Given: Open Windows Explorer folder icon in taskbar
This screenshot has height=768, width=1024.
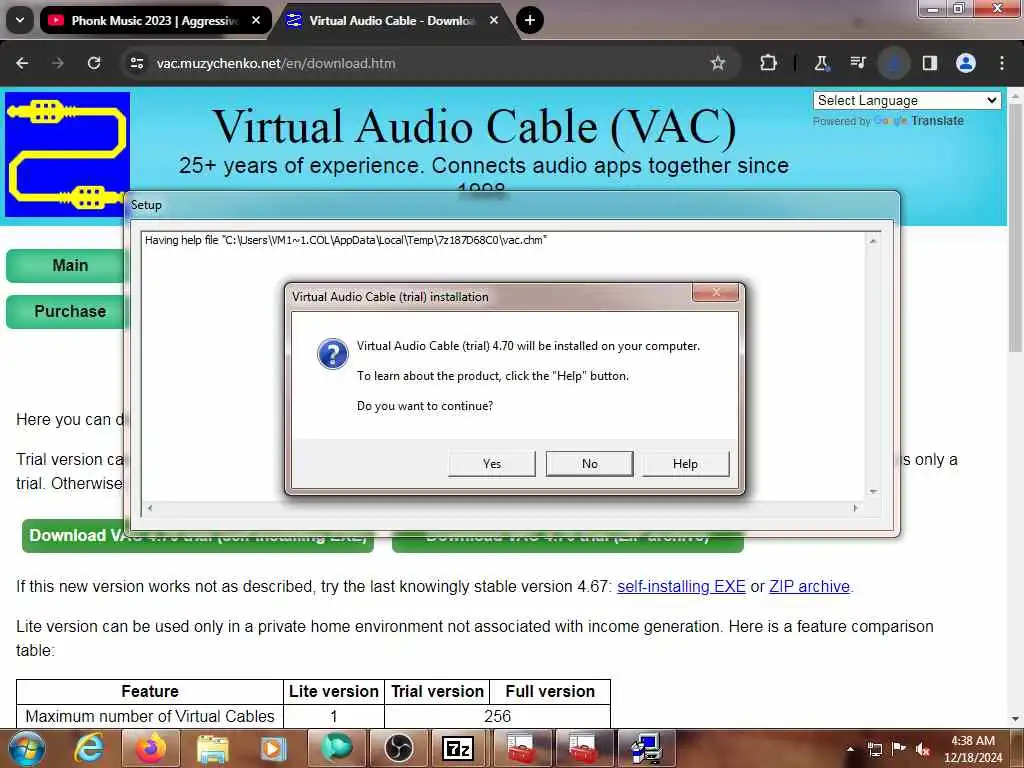Looking at the screenshot, I should coord(213,749).
